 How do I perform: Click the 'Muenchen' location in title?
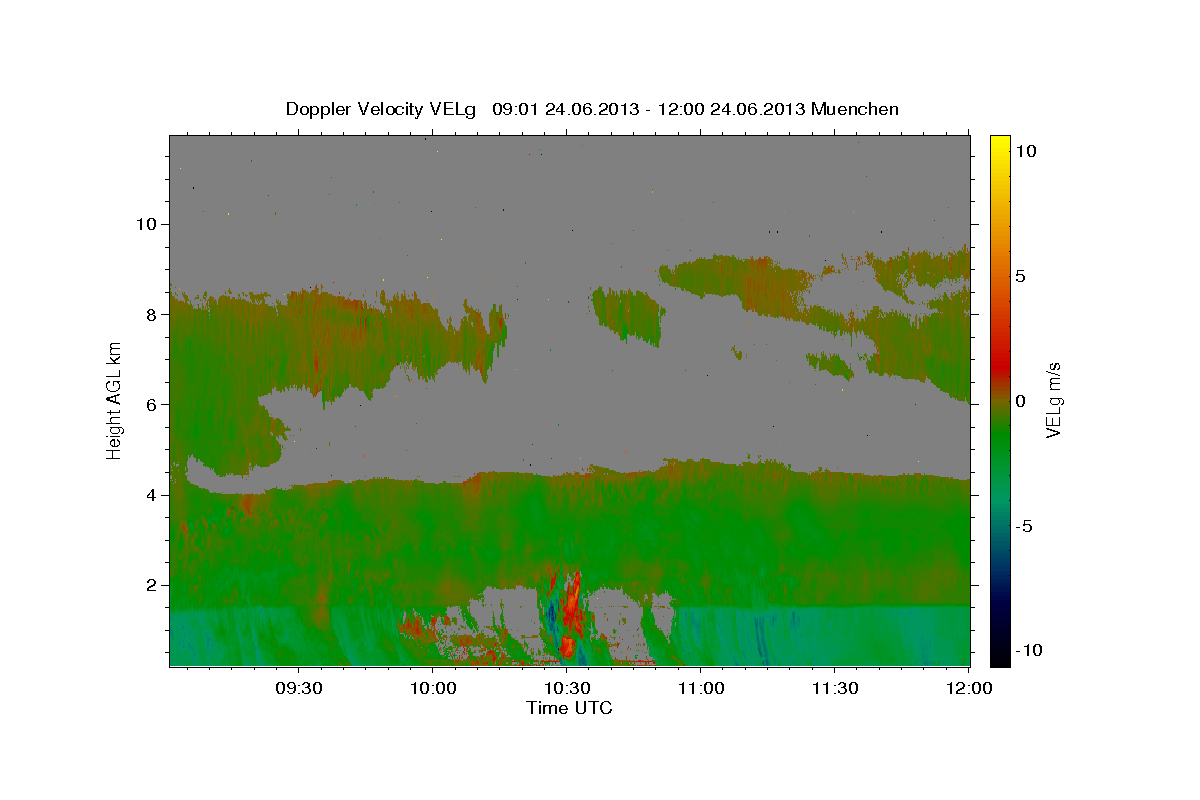[855, 108]
